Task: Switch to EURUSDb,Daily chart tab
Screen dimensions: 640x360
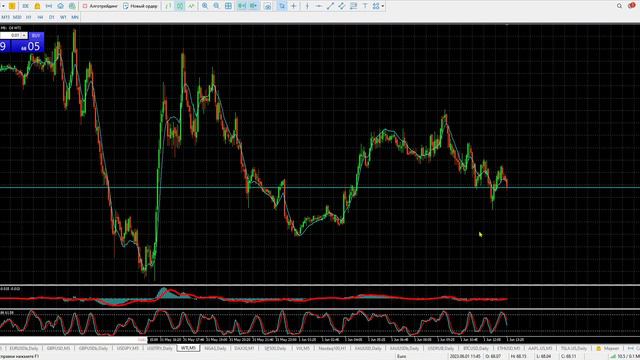Action: point(24,348)
